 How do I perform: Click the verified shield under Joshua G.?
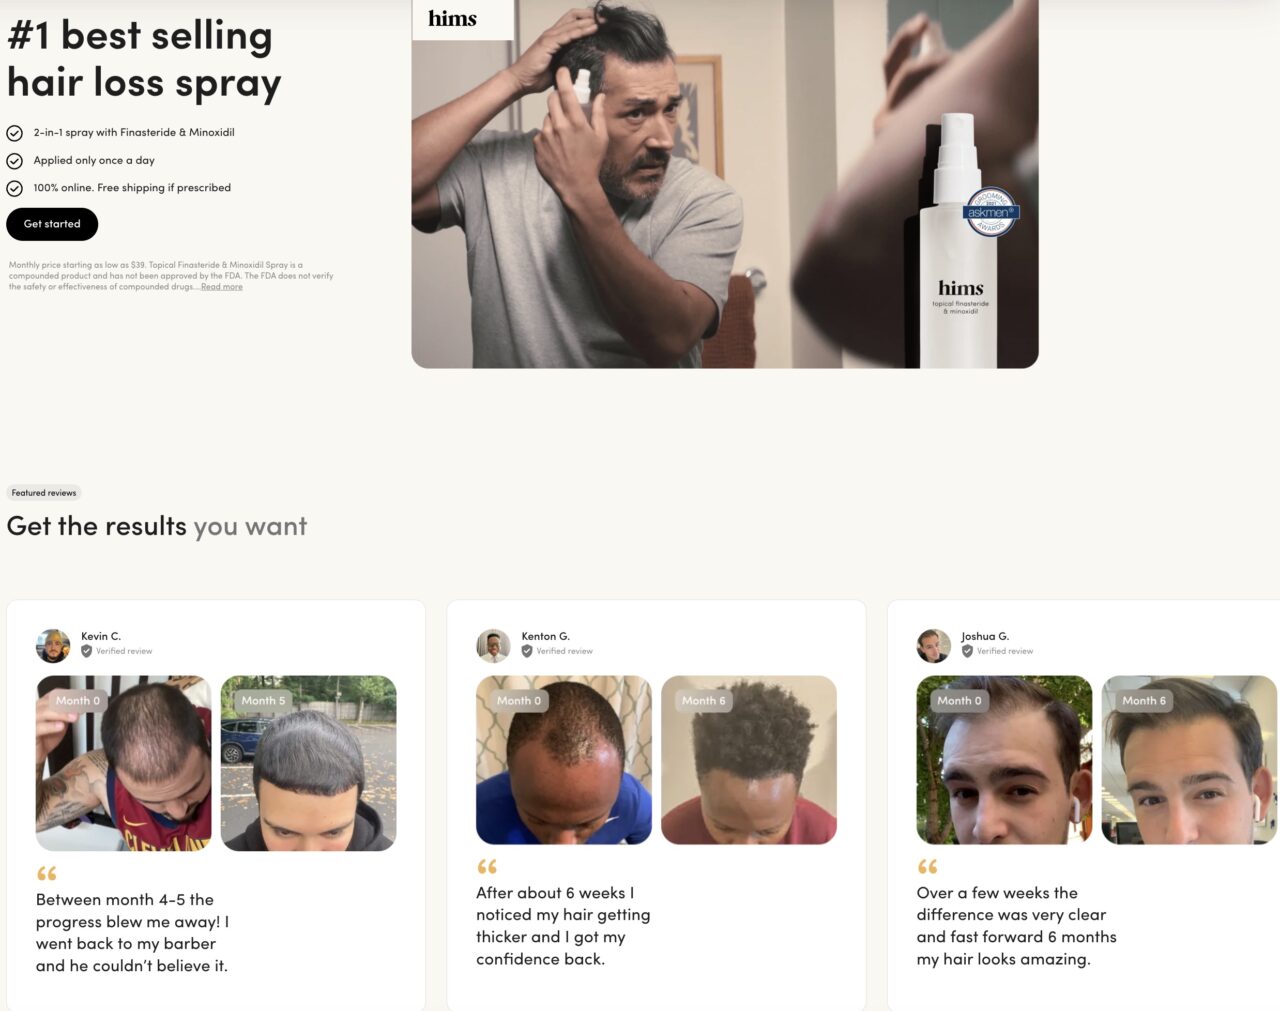click(967, 651)
